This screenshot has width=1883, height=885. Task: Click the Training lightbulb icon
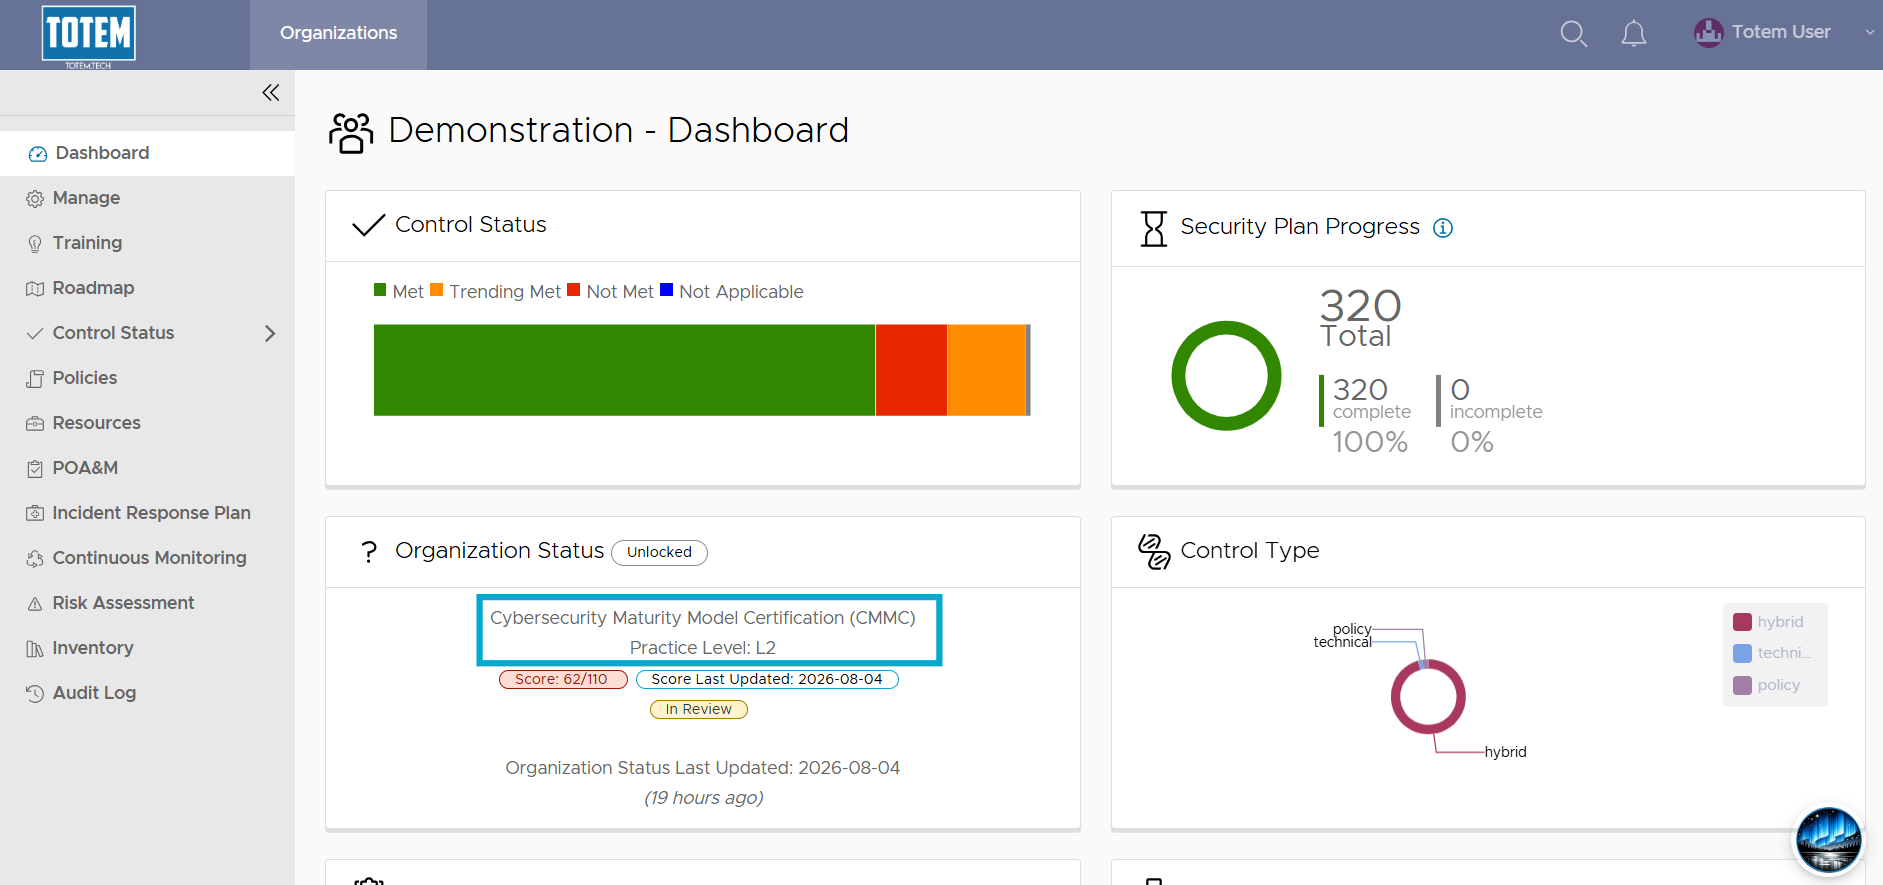click(x=35, y=244)
